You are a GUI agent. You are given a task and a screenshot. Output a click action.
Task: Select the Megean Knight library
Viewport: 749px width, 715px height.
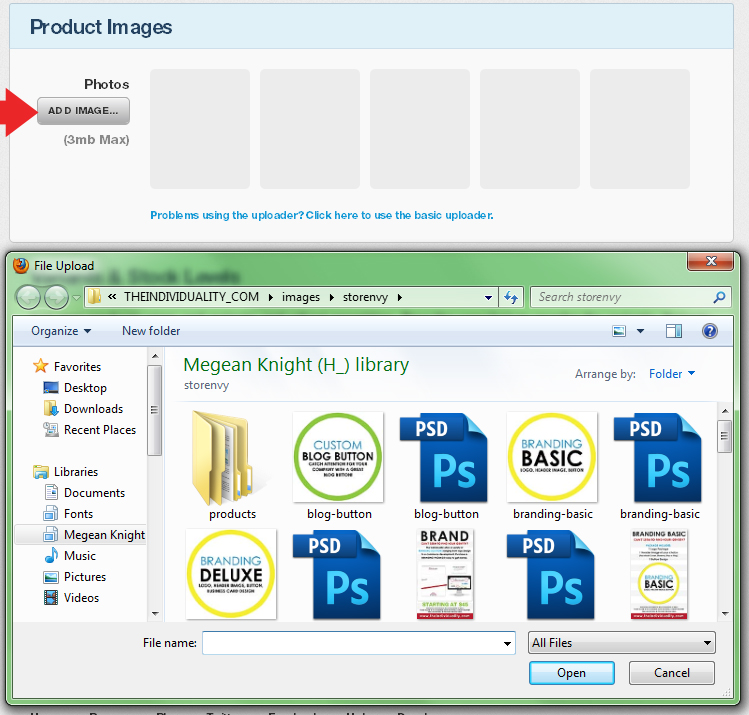tap(80, 535)
